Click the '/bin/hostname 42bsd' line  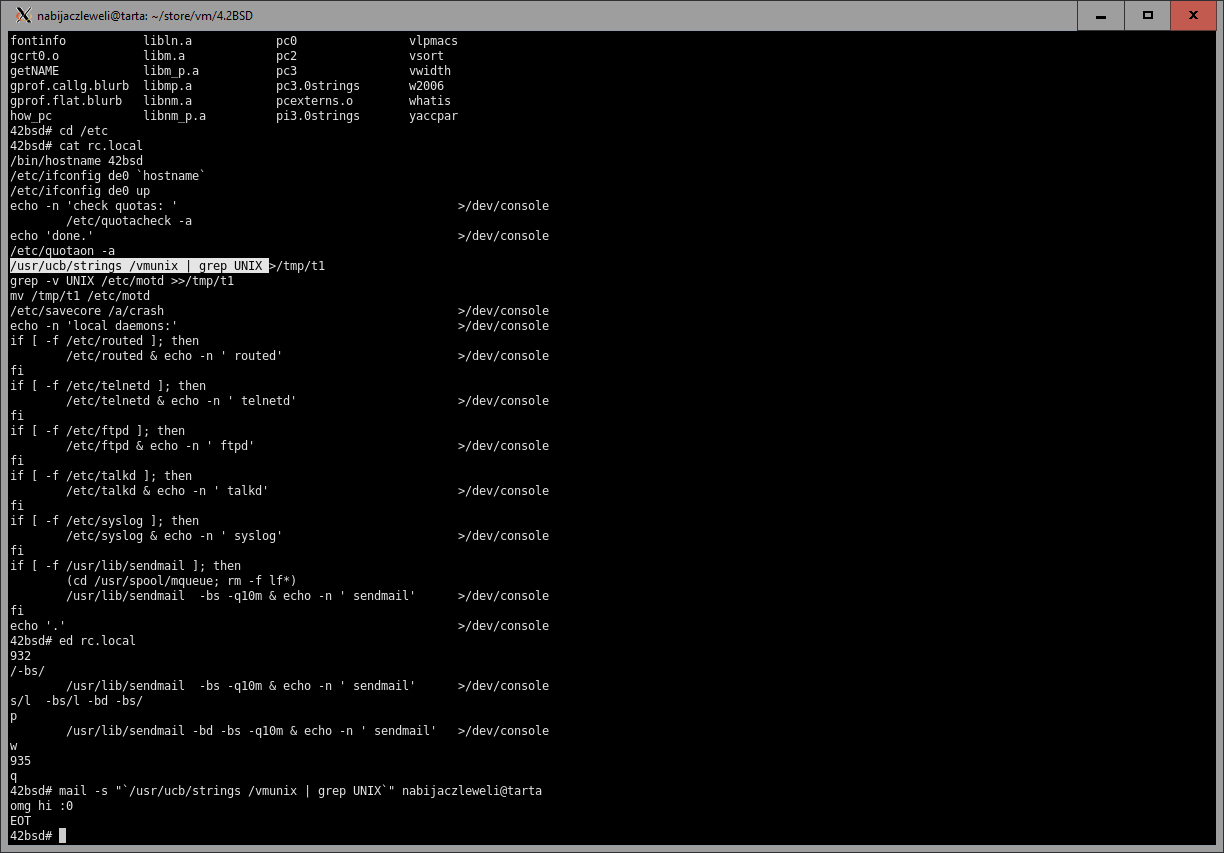point(76,161)
